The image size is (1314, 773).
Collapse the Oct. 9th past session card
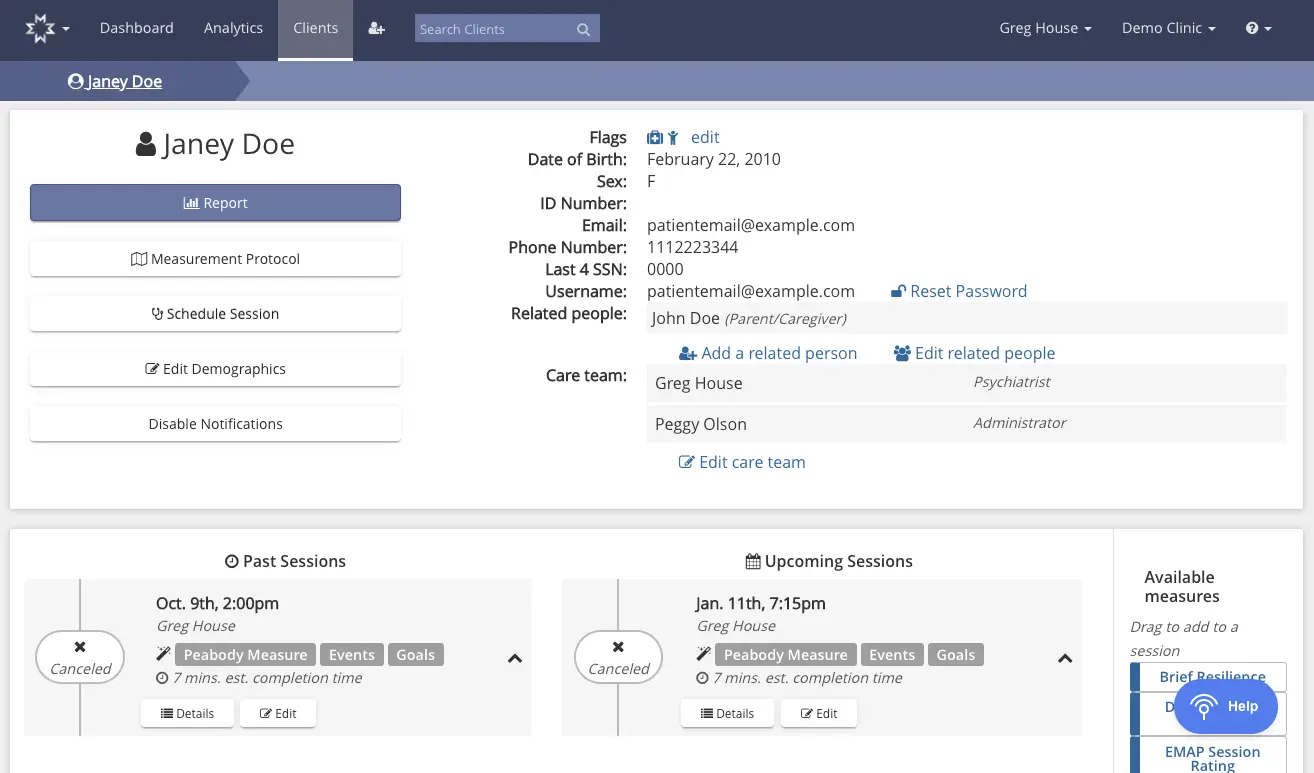[514, 658]
